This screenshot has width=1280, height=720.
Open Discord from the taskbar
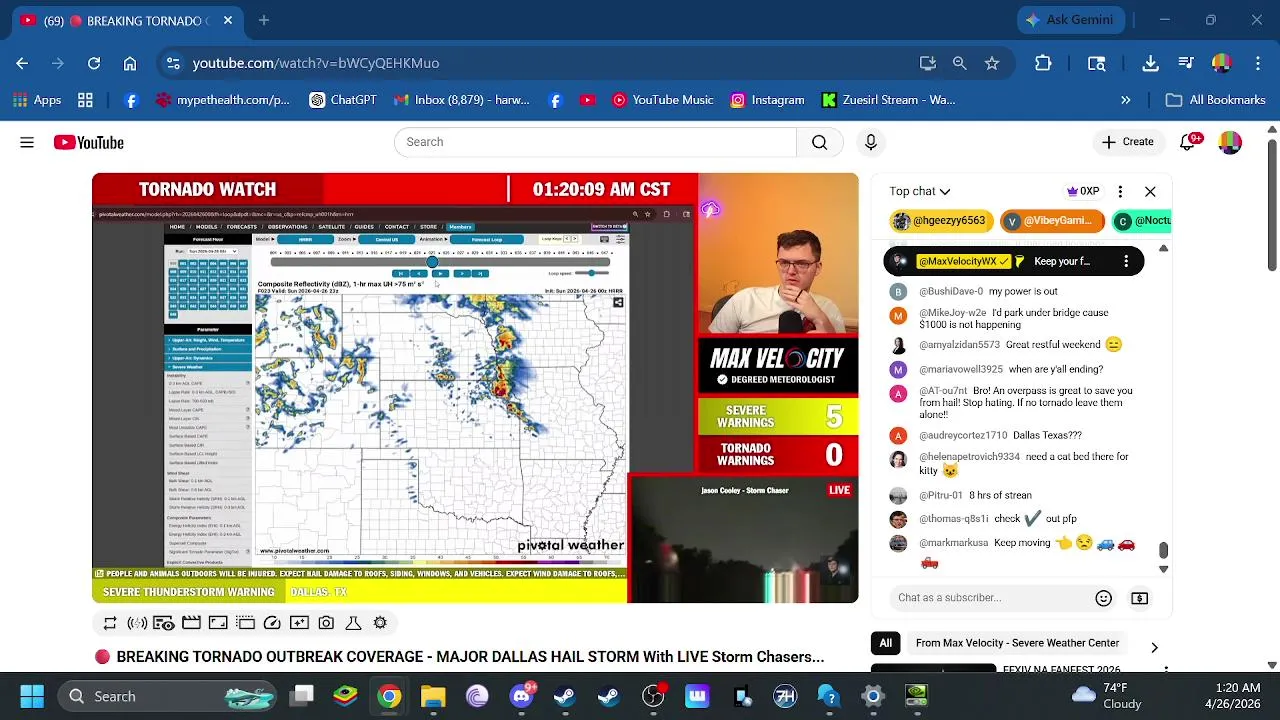click(x=521, y=696)
